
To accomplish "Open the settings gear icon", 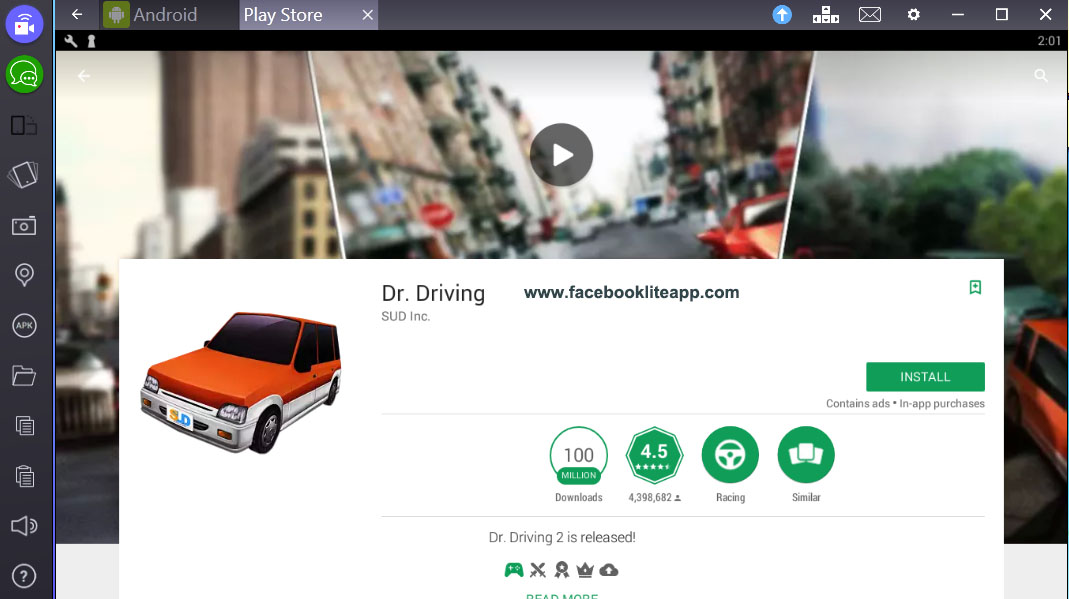I will pyautogui.click(x=914, y=14).
